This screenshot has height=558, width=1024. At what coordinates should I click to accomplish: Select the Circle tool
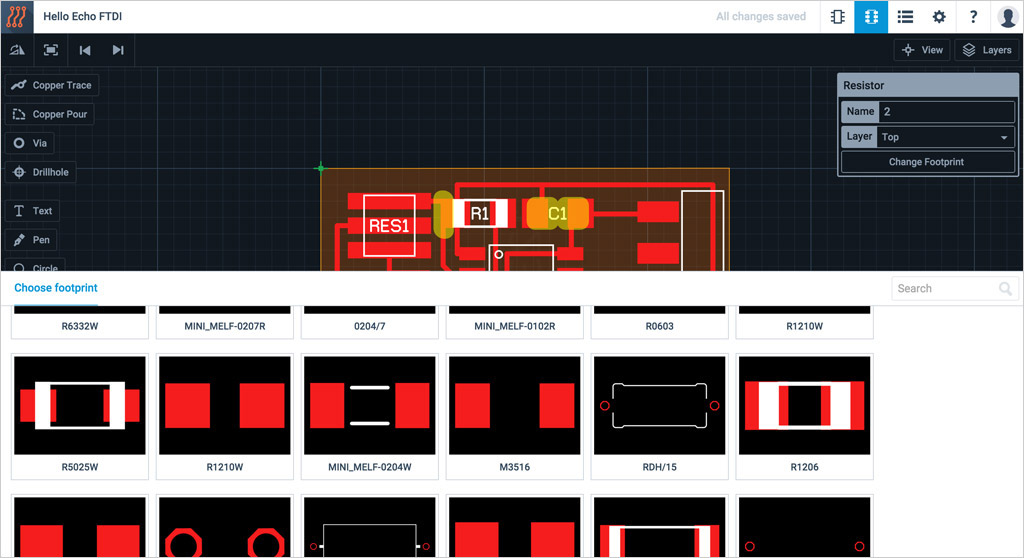click(35, 266)
